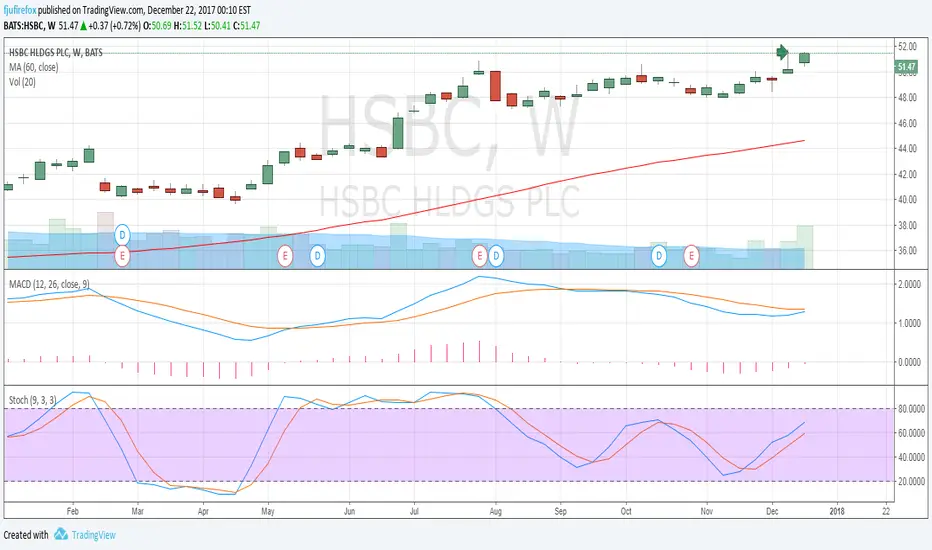Click the 2018 label on the time axis
The width and height of the screenshot is (932, 550).
tap(837, 511)
